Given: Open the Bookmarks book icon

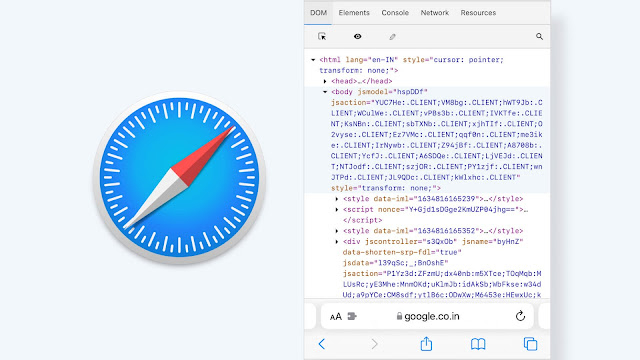Looking at the screenshot, I should [478, 344].
